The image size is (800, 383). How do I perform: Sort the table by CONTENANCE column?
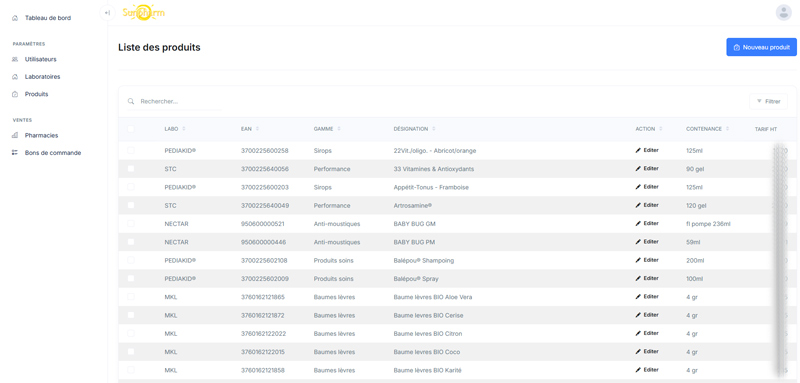[x=708, y=129]
